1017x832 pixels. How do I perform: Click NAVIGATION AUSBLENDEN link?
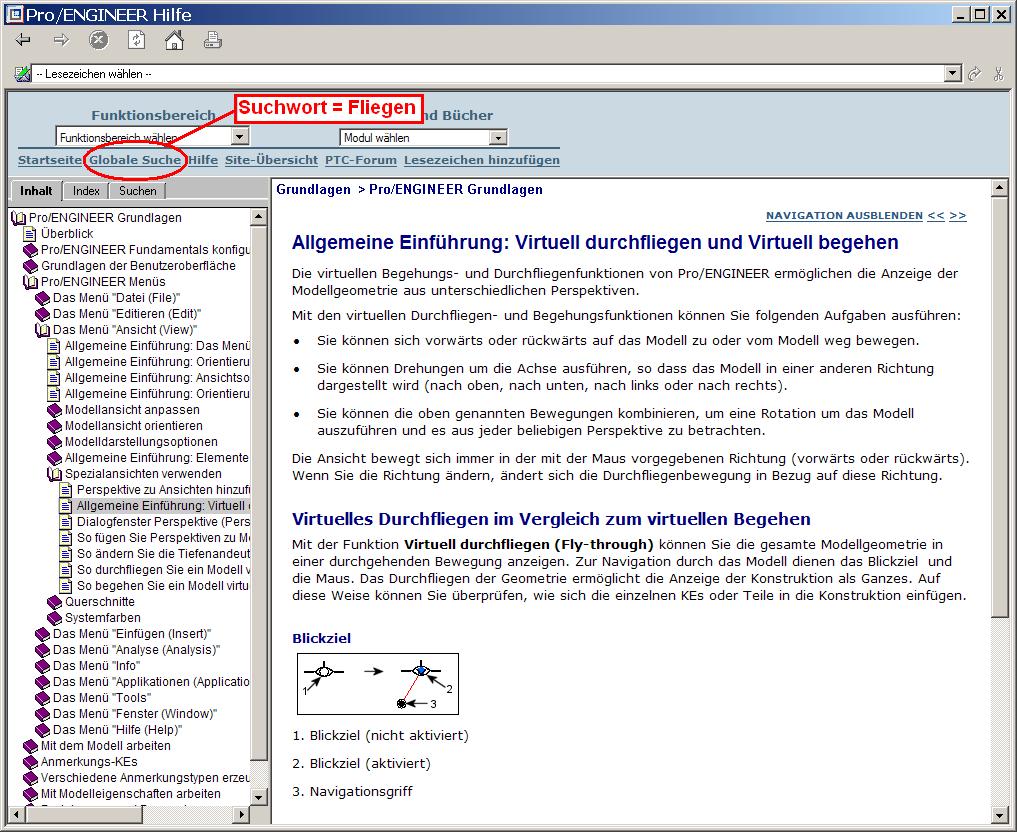click(x=844, y=216)
